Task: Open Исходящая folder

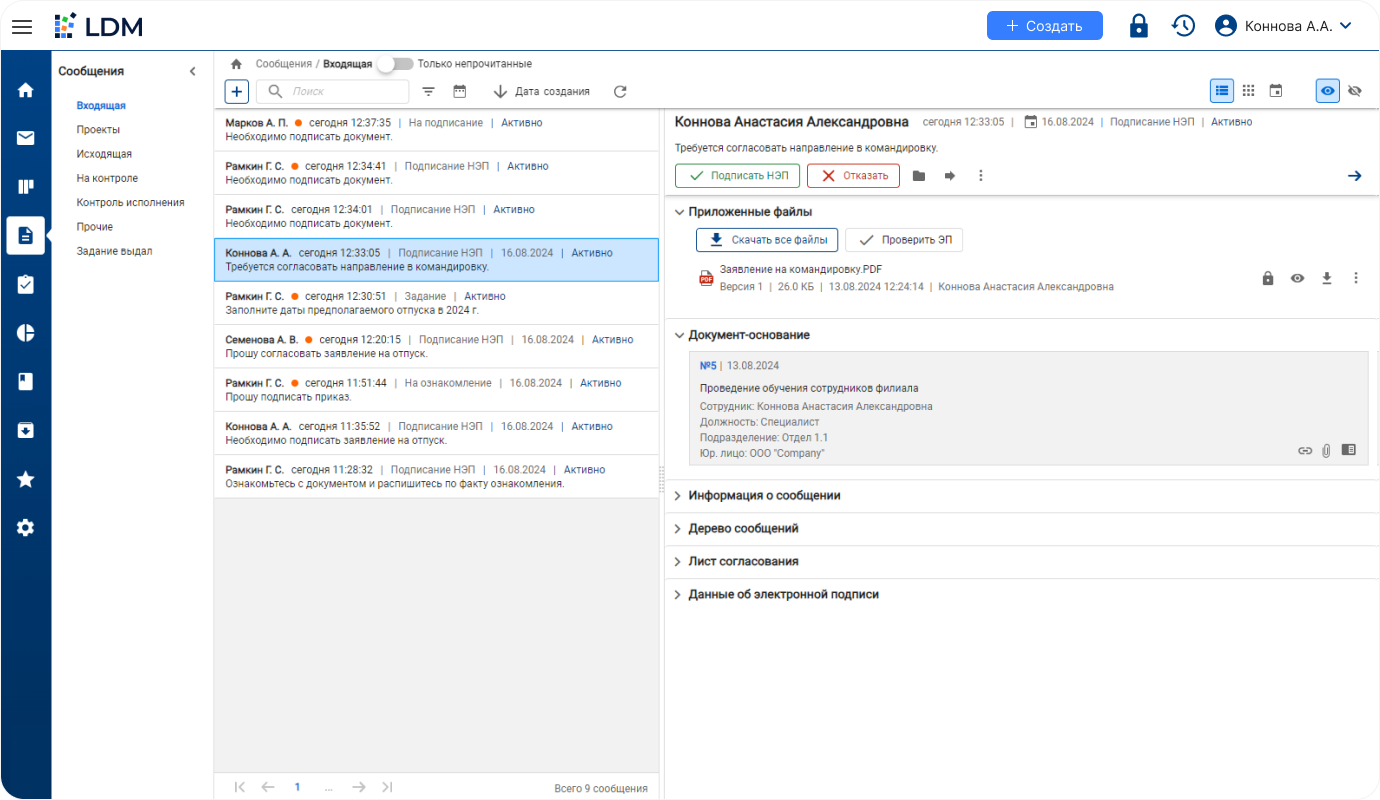Action: [x=104, y=154]
